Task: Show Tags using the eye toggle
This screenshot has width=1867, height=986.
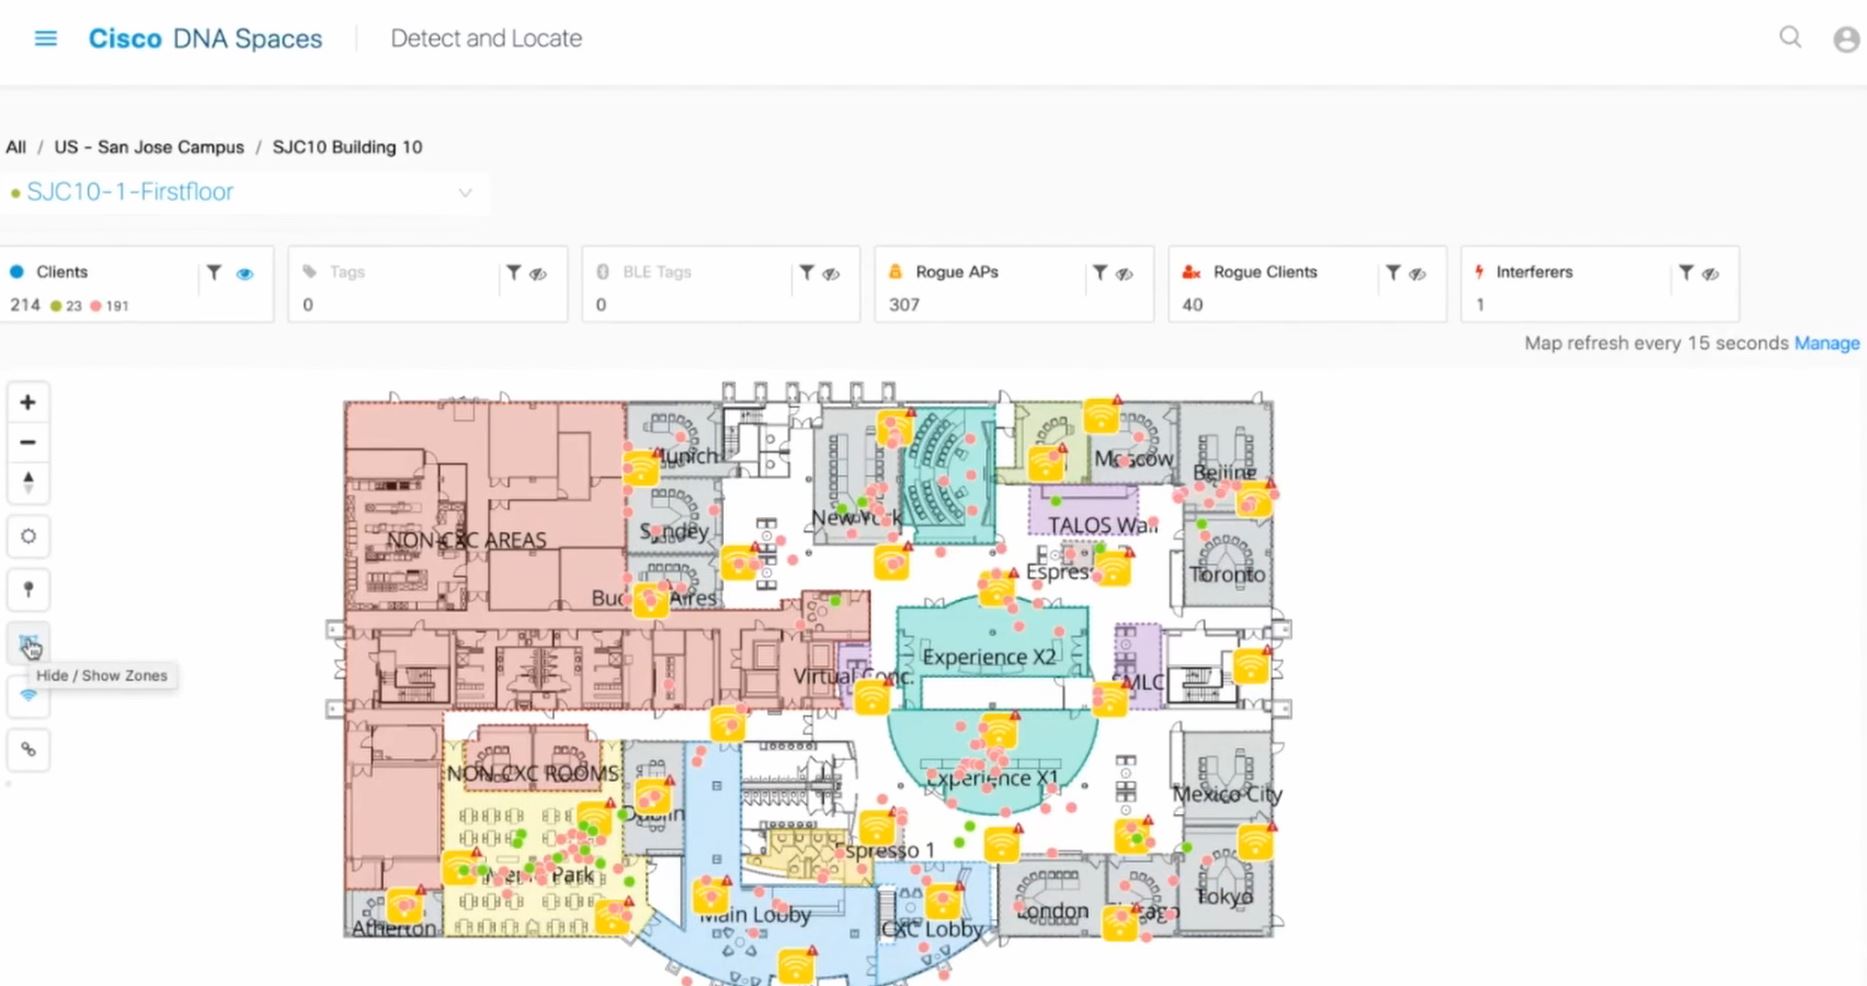Action: (538, 273)
